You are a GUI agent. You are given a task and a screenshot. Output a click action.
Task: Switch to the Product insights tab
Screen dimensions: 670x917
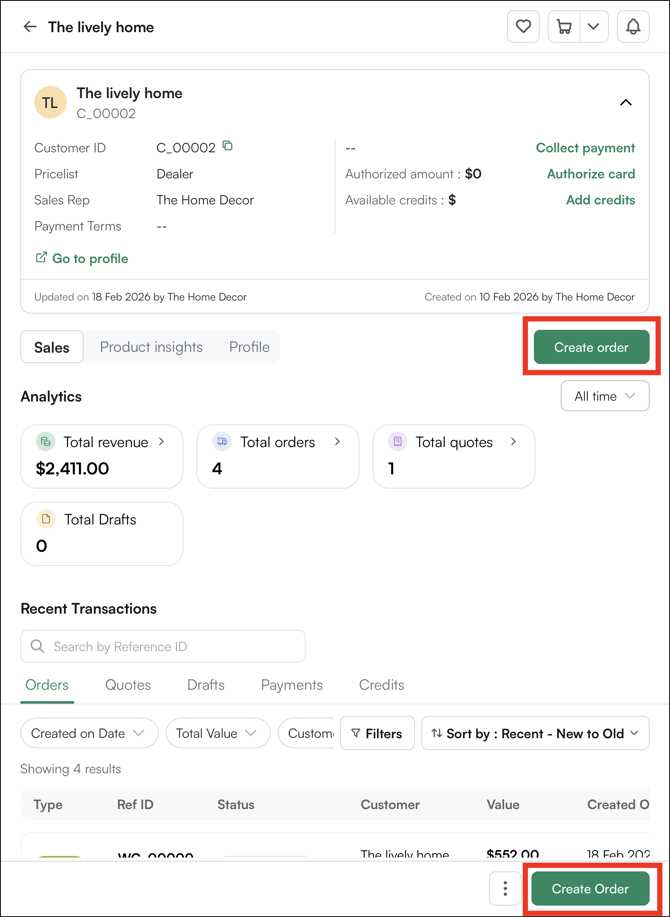point(151,347)
